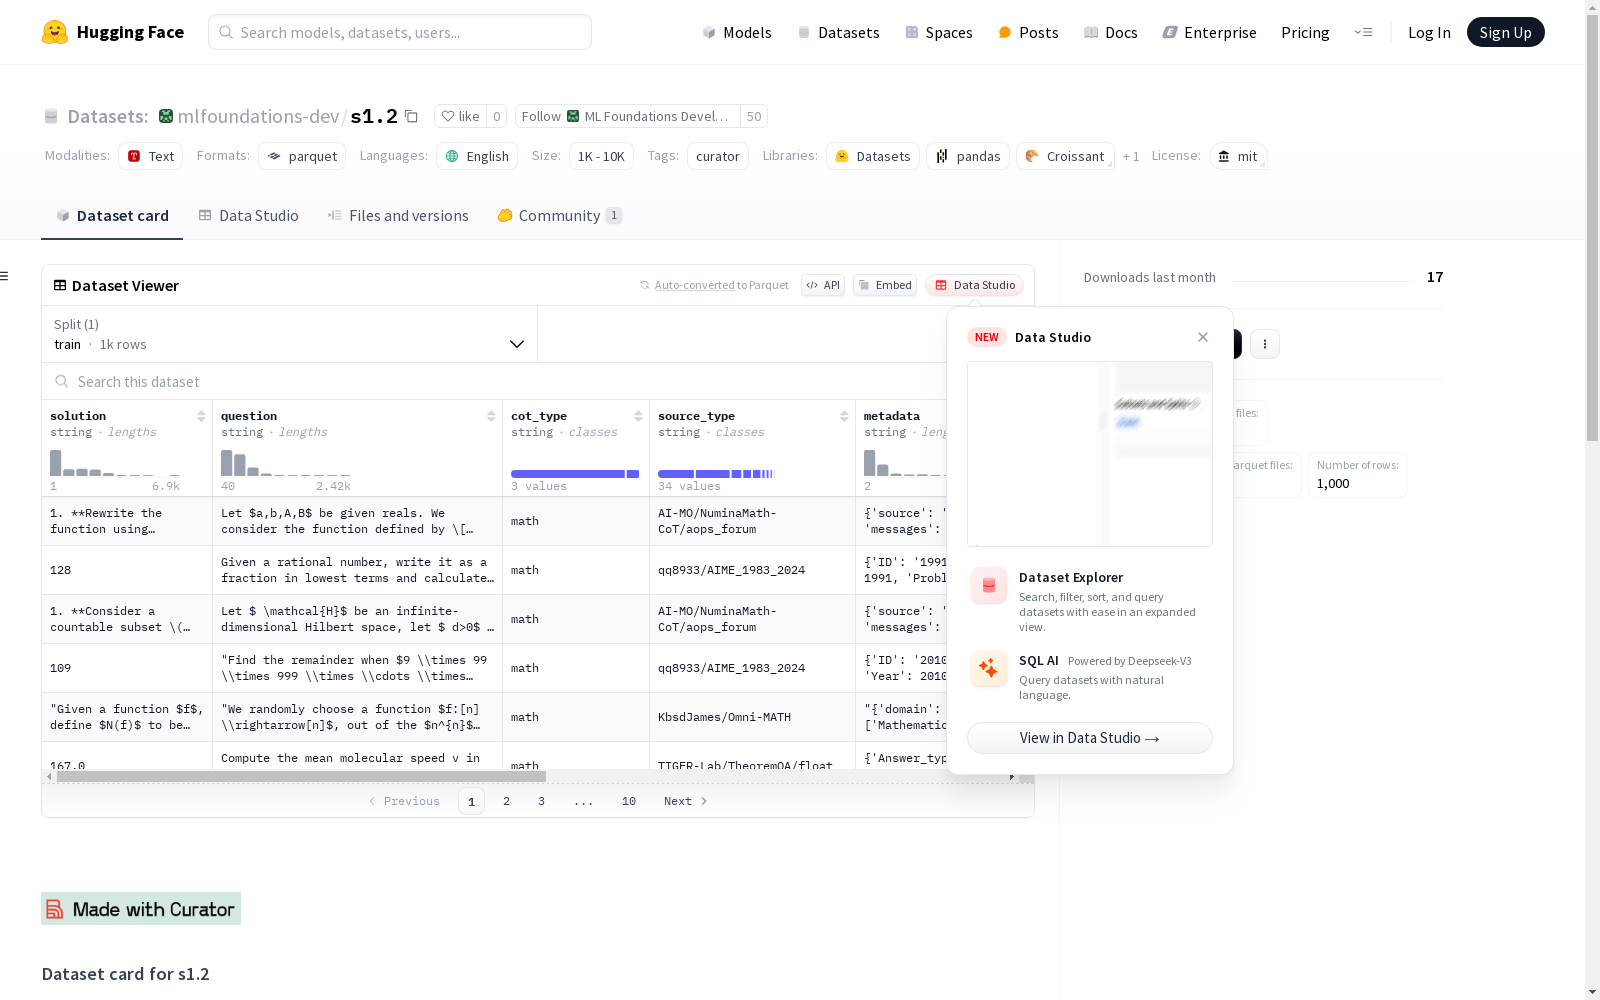Open the API button in Dataset Viewer
The image size is (1600, 1000).
pos(823,285)
